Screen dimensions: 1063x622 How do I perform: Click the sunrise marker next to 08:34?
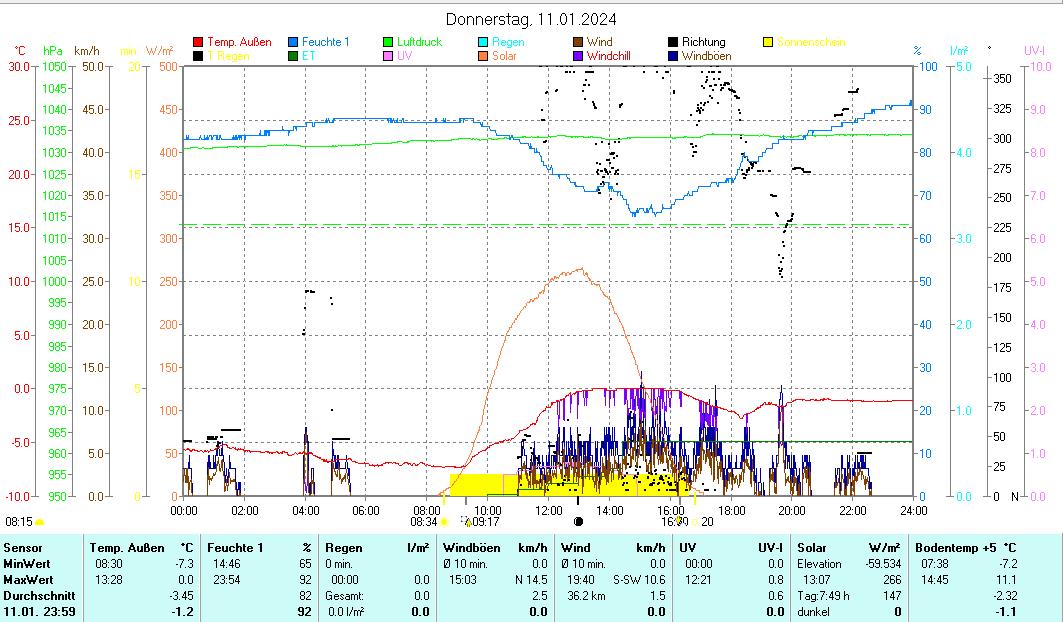tap(444, 521)
